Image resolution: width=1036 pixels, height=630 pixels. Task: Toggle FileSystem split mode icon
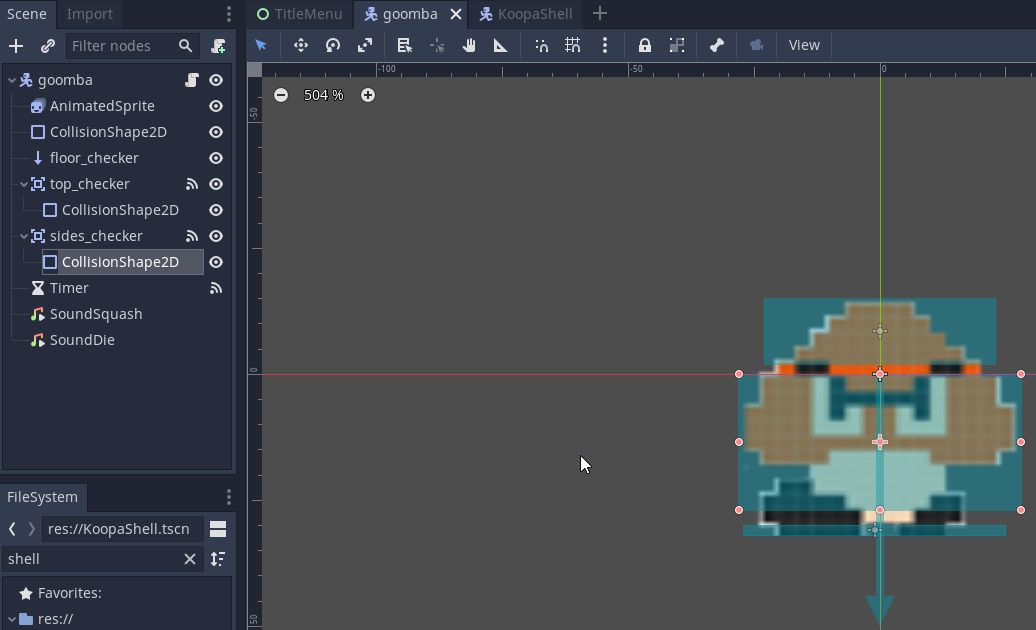click(x=218, y=529)
